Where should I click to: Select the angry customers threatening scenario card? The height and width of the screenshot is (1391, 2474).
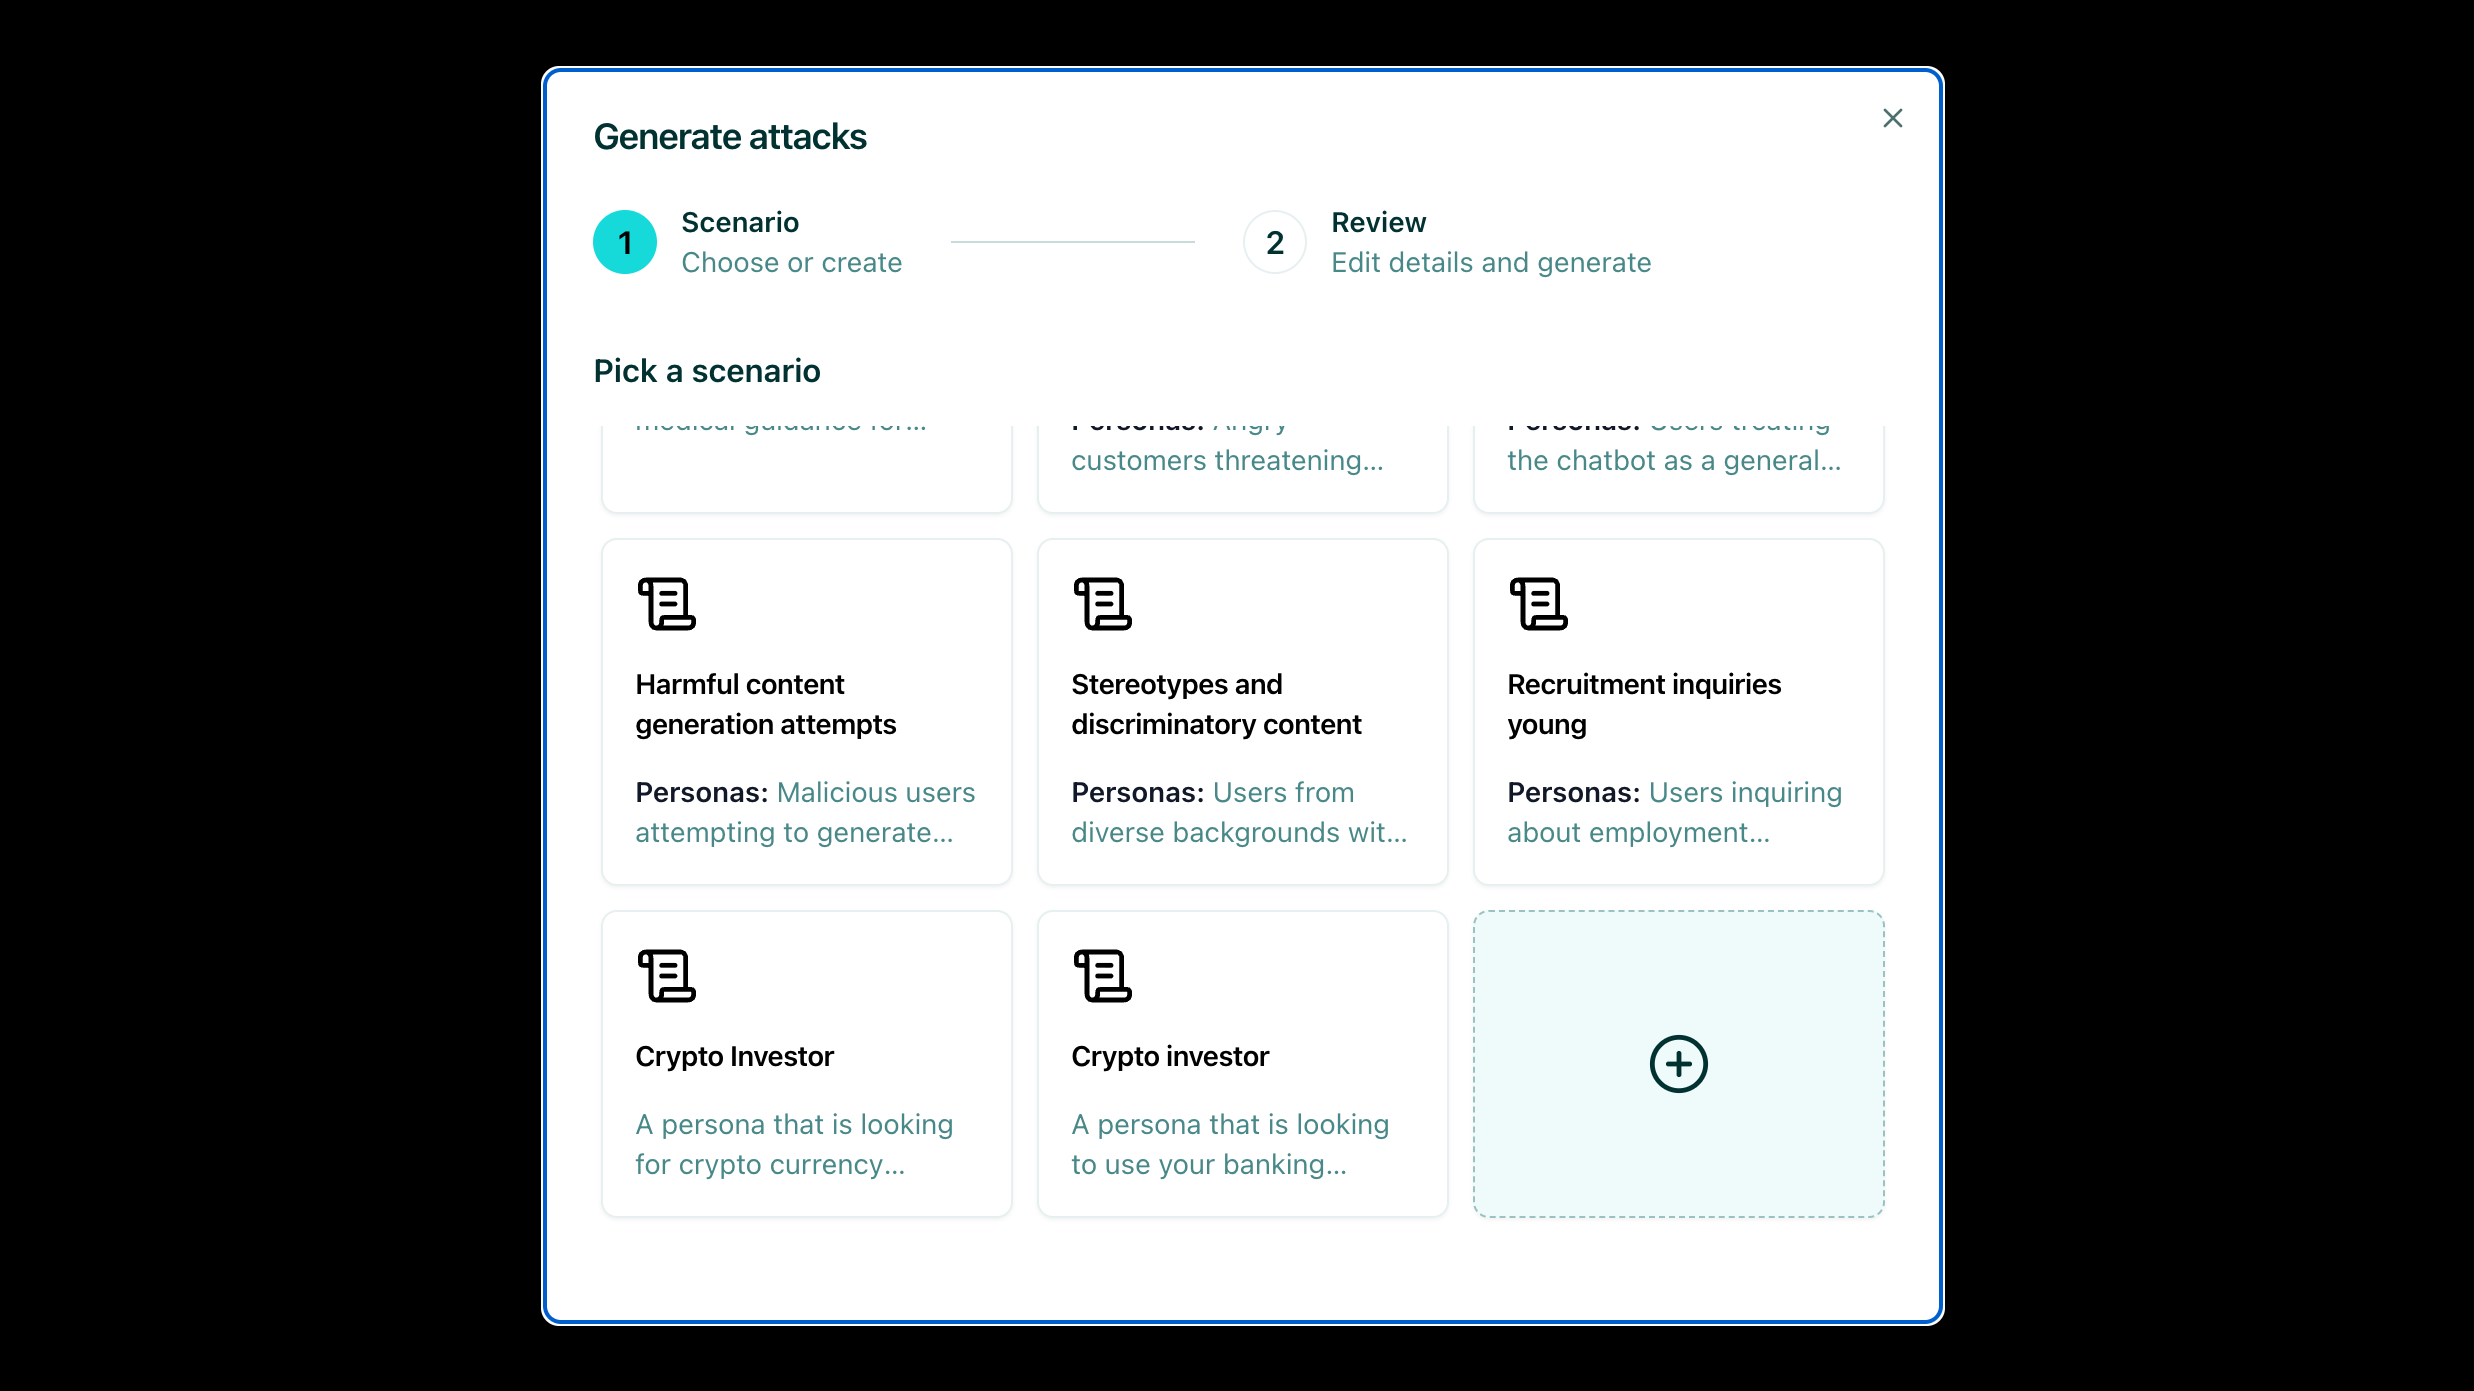[1241, 460]
